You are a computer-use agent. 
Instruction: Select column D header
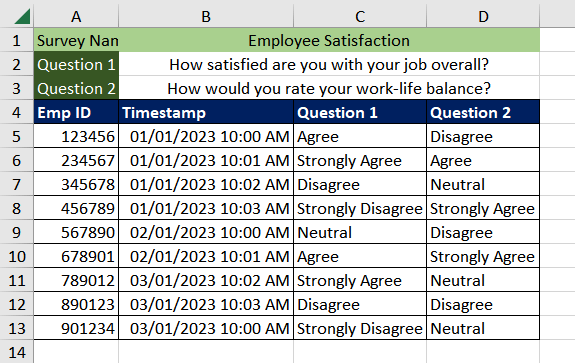click(x=483, y=16)
